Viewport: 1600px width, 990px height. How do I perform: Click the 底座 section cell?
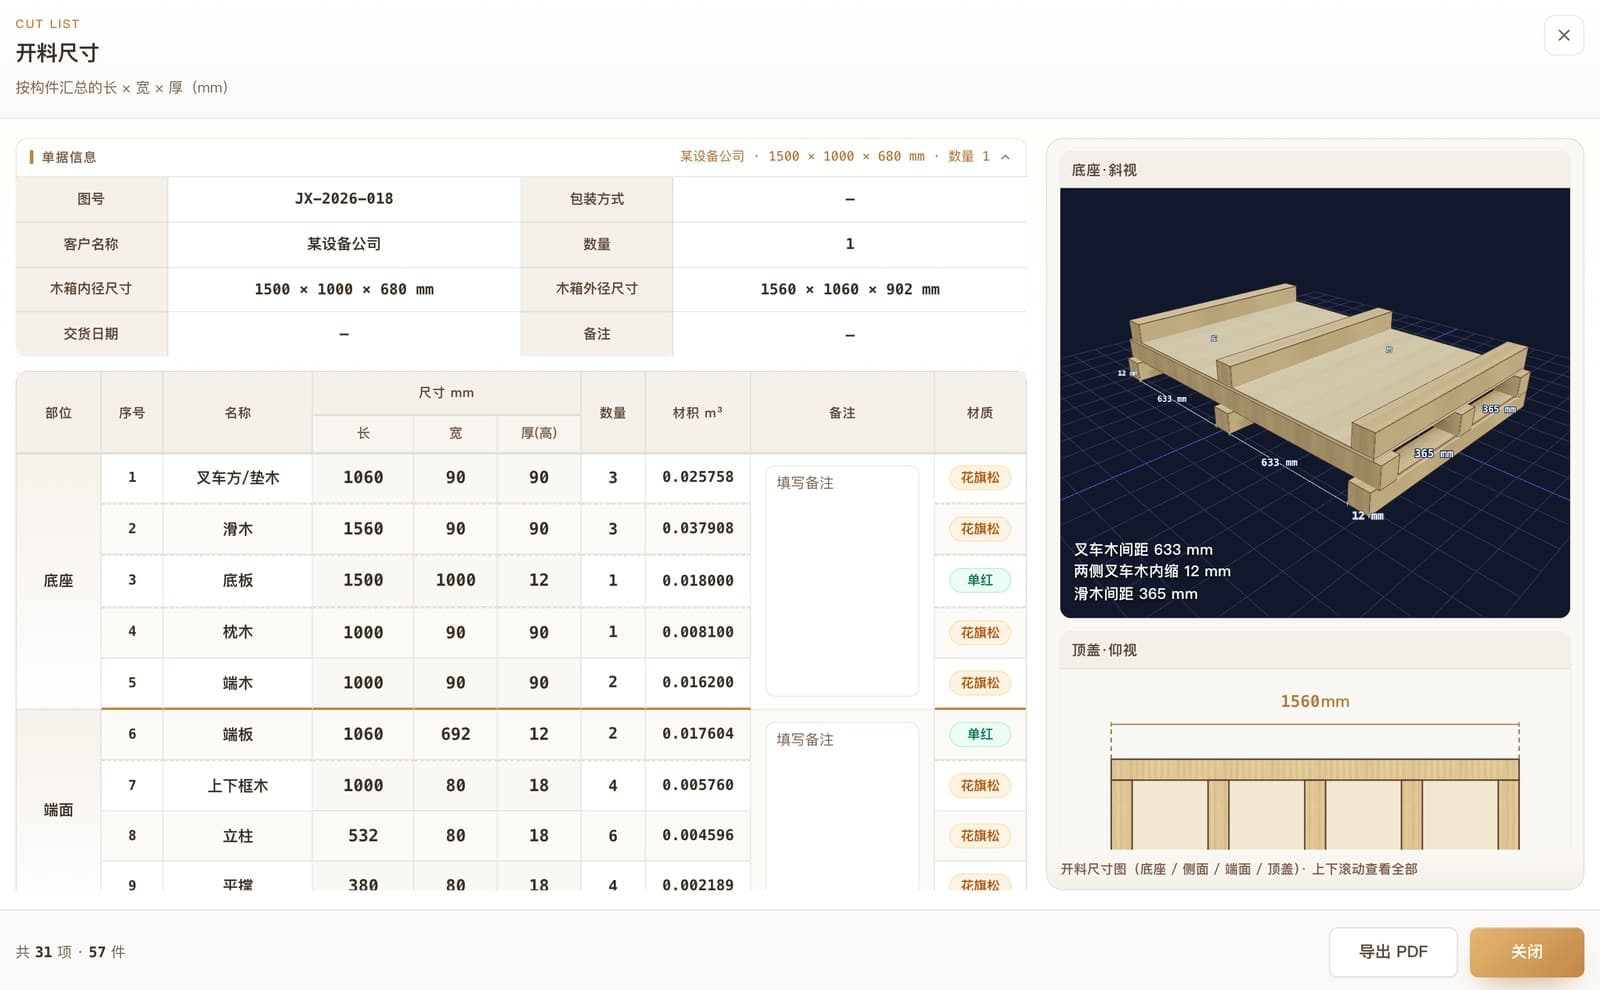(58, 581)
